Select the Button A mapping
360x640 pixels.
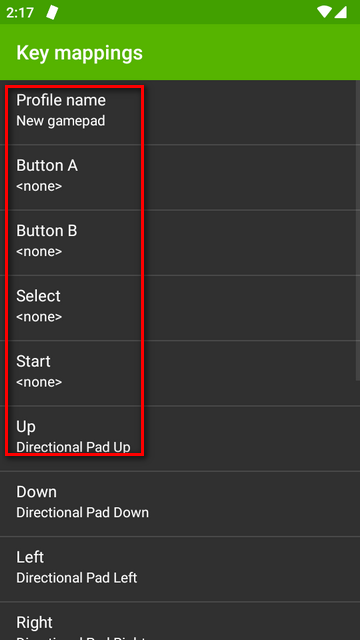click(180, 177)
